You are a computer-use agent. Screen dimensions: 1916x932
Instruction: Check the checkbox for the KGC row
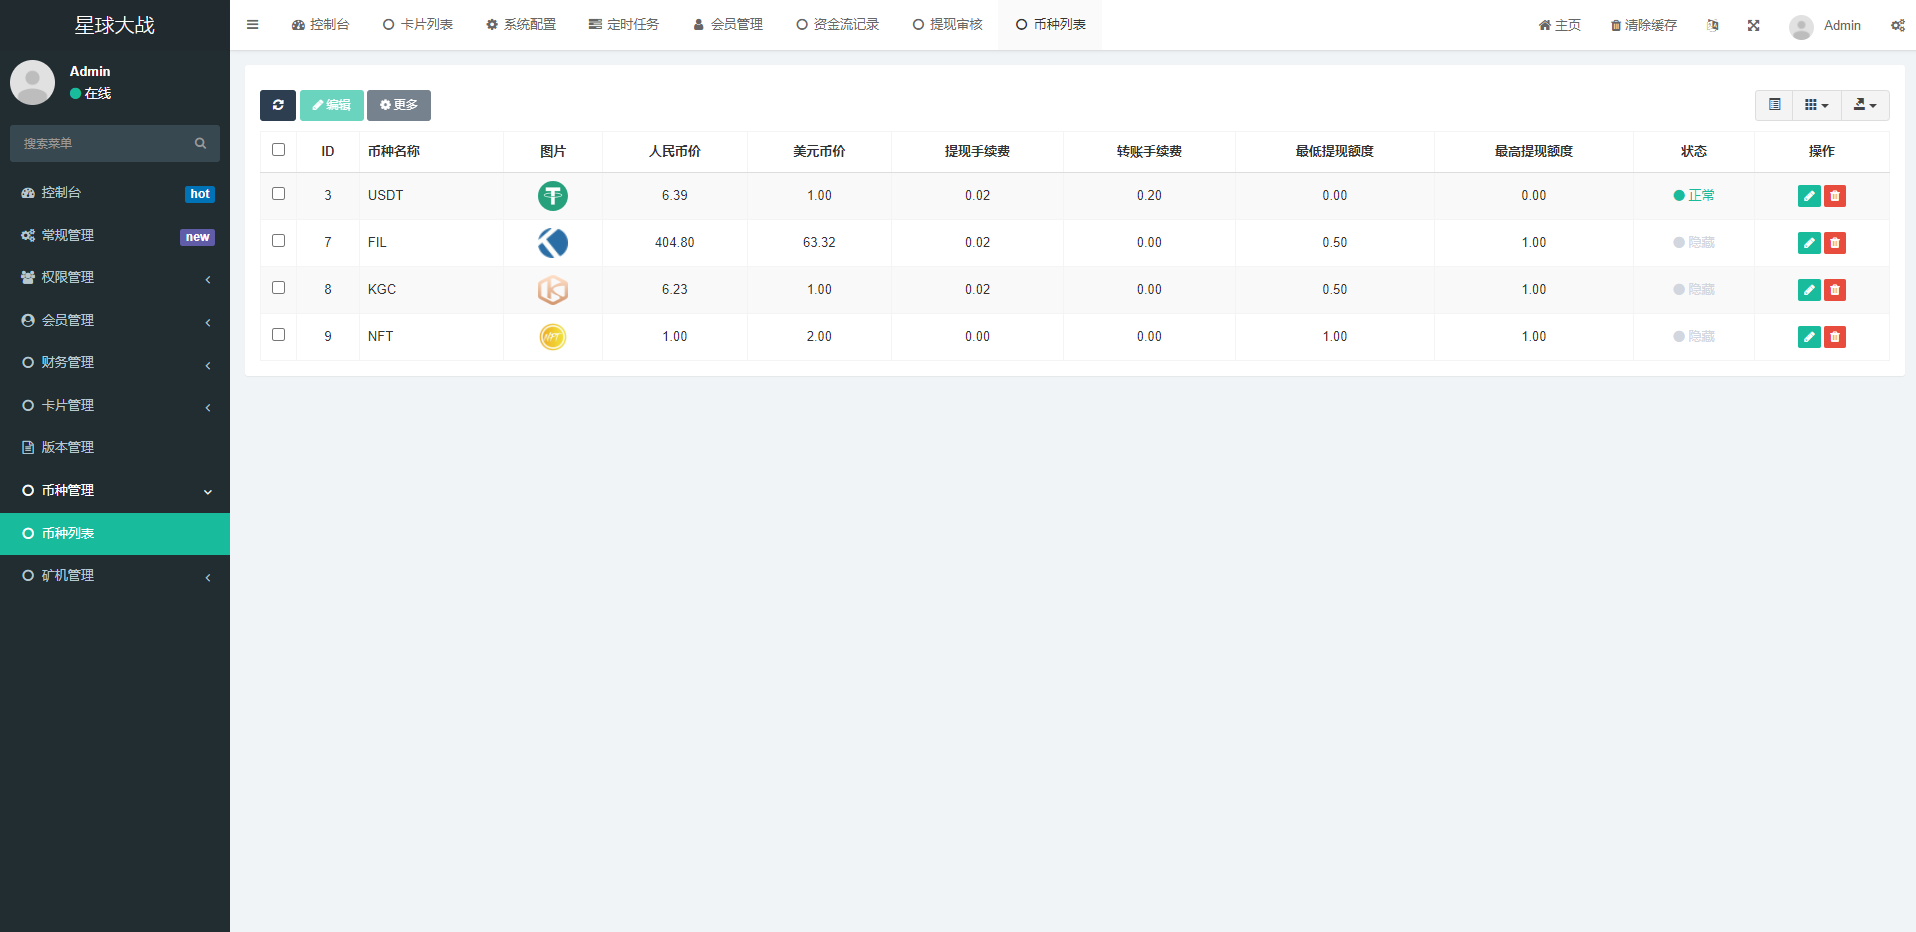(278, 287)
